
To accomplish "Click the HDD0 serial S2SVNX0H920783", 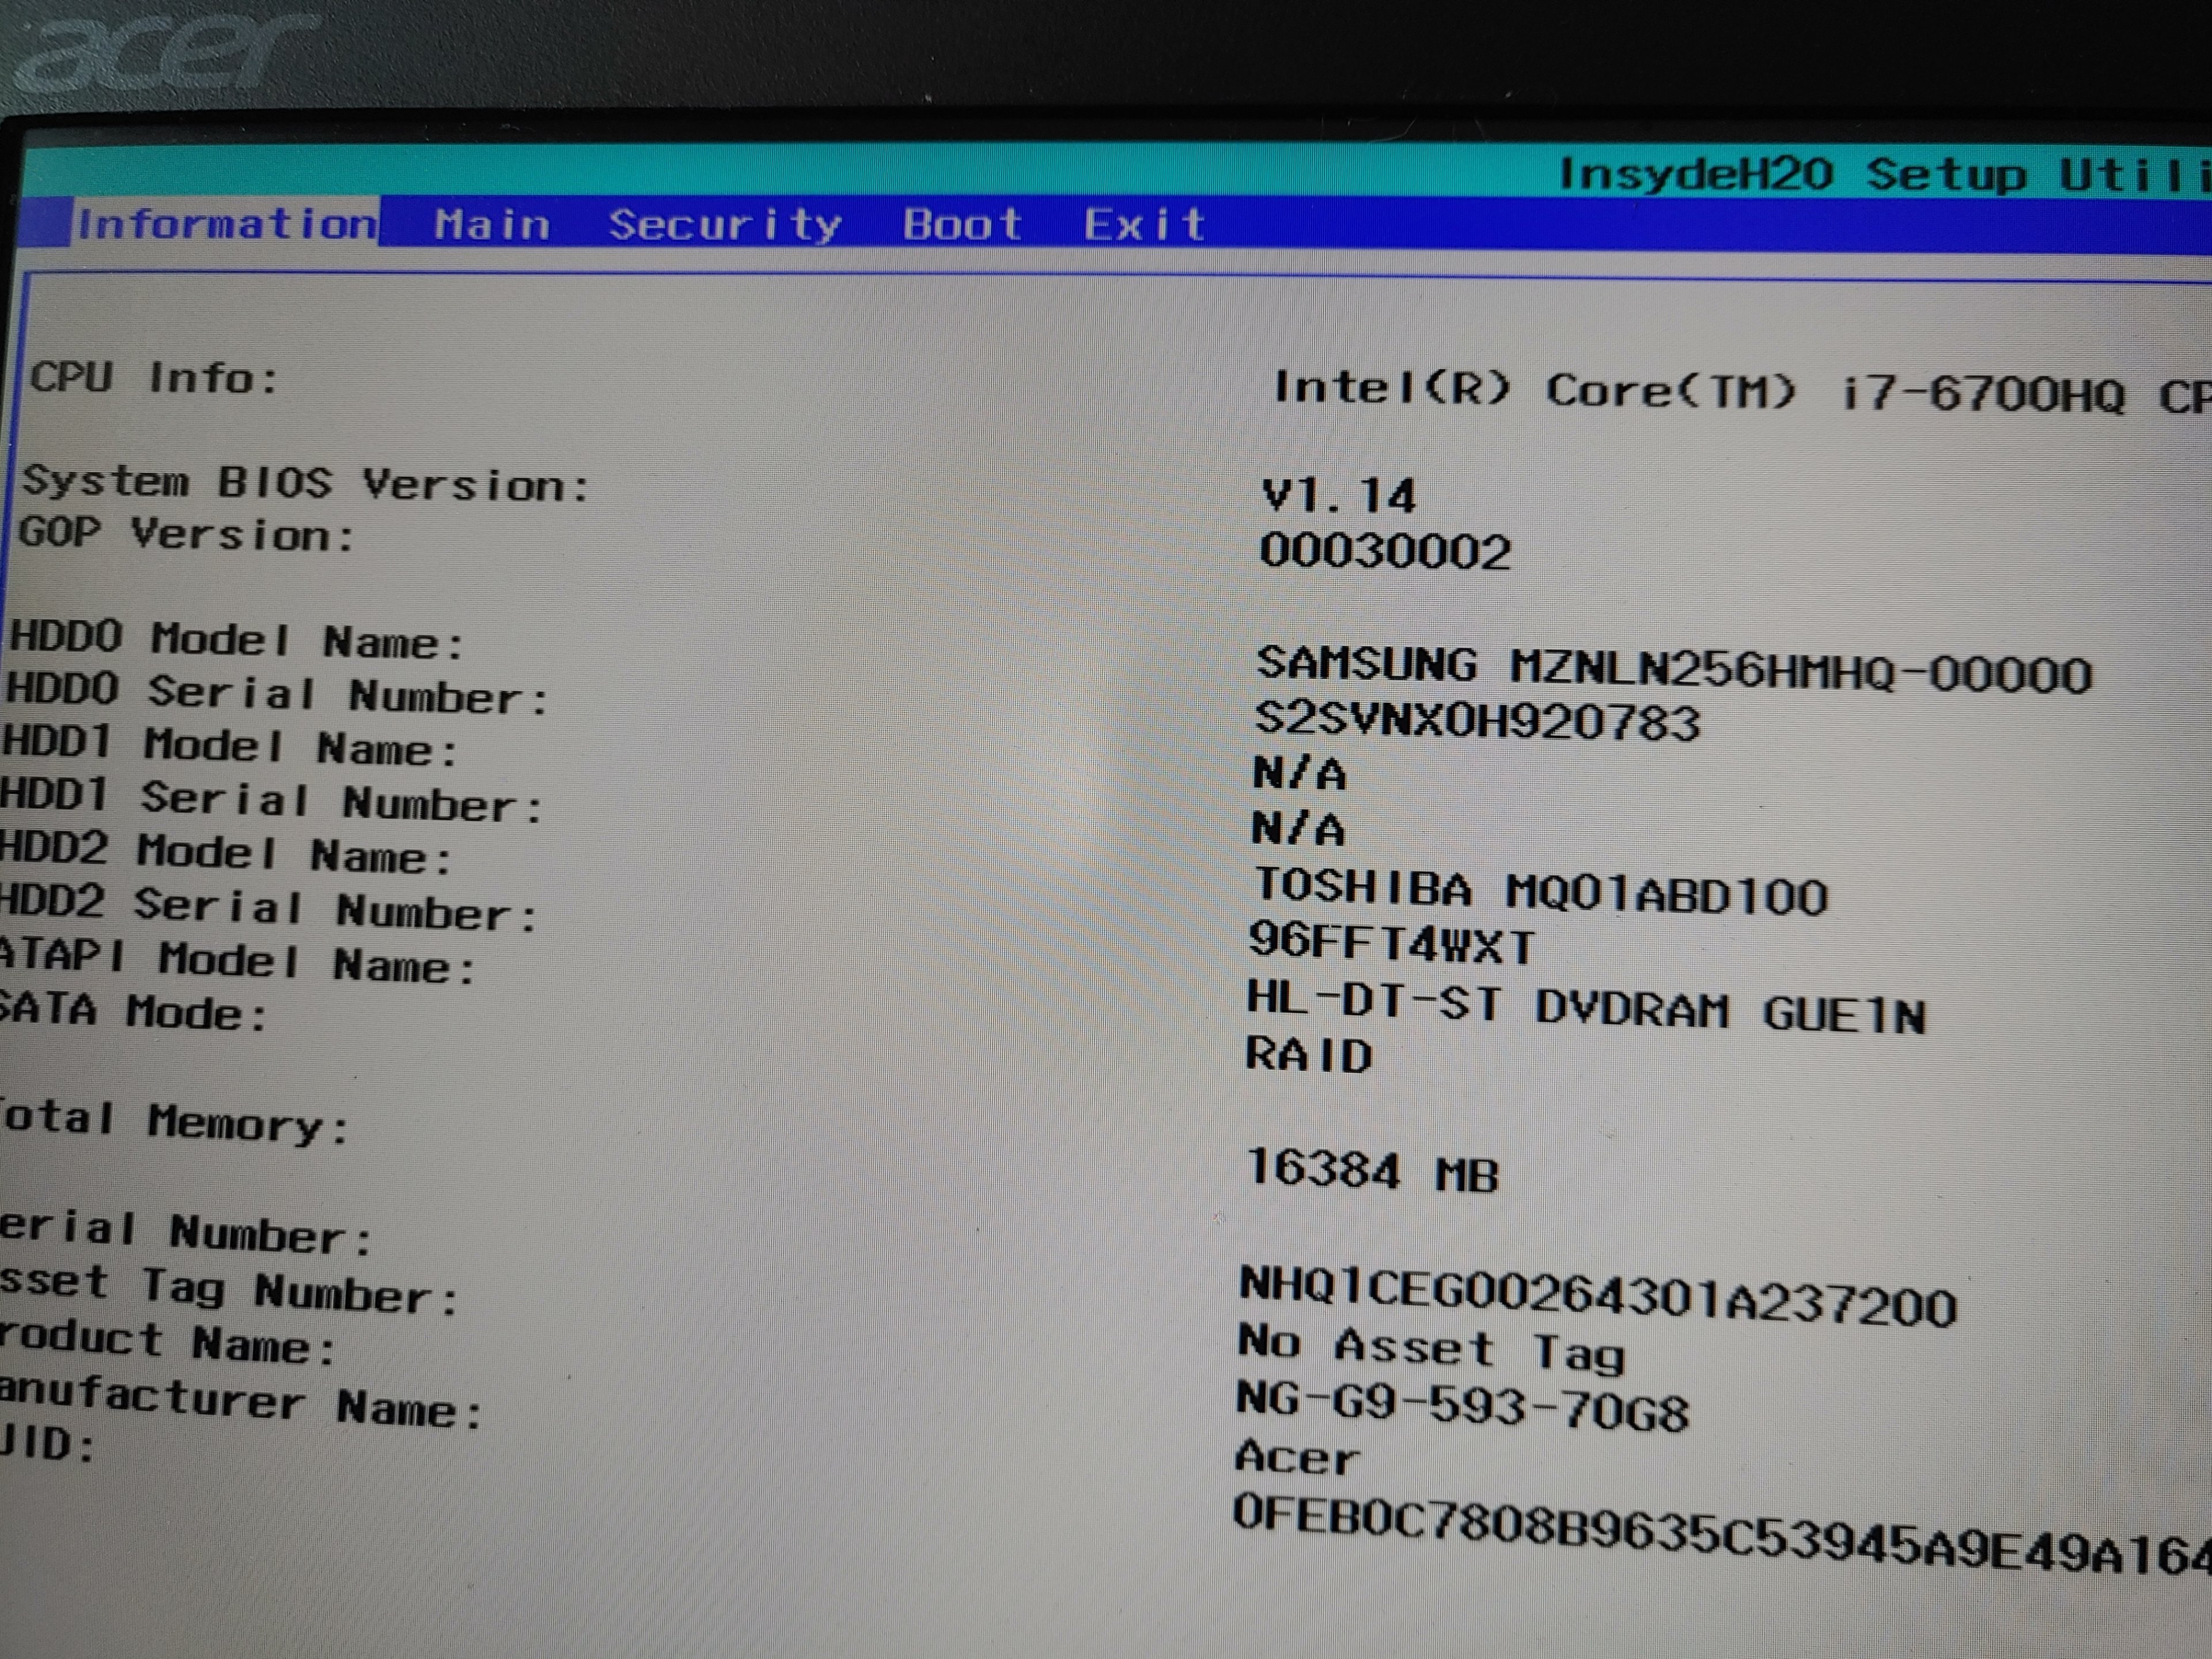I will click(x=1477, y=721).
